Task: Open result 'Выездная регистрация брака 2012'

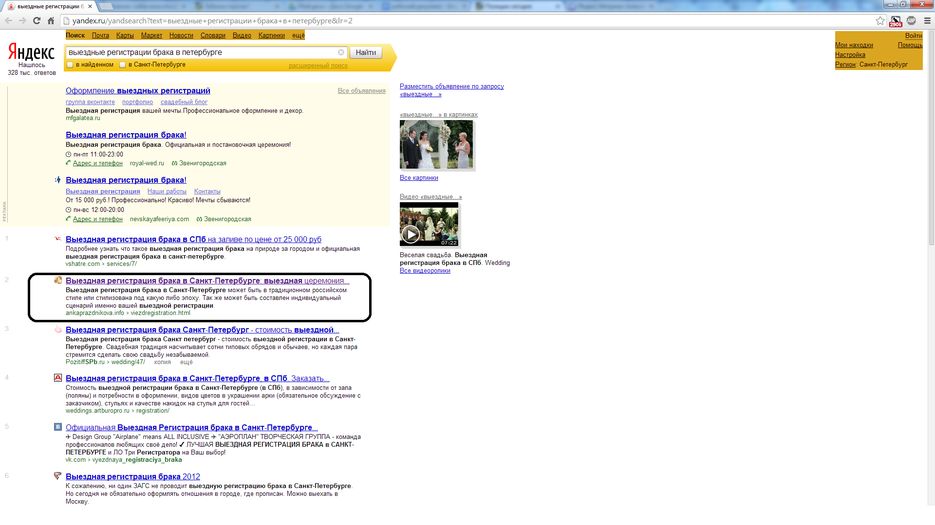Action: pyautogui.click(x=133, y=476)
